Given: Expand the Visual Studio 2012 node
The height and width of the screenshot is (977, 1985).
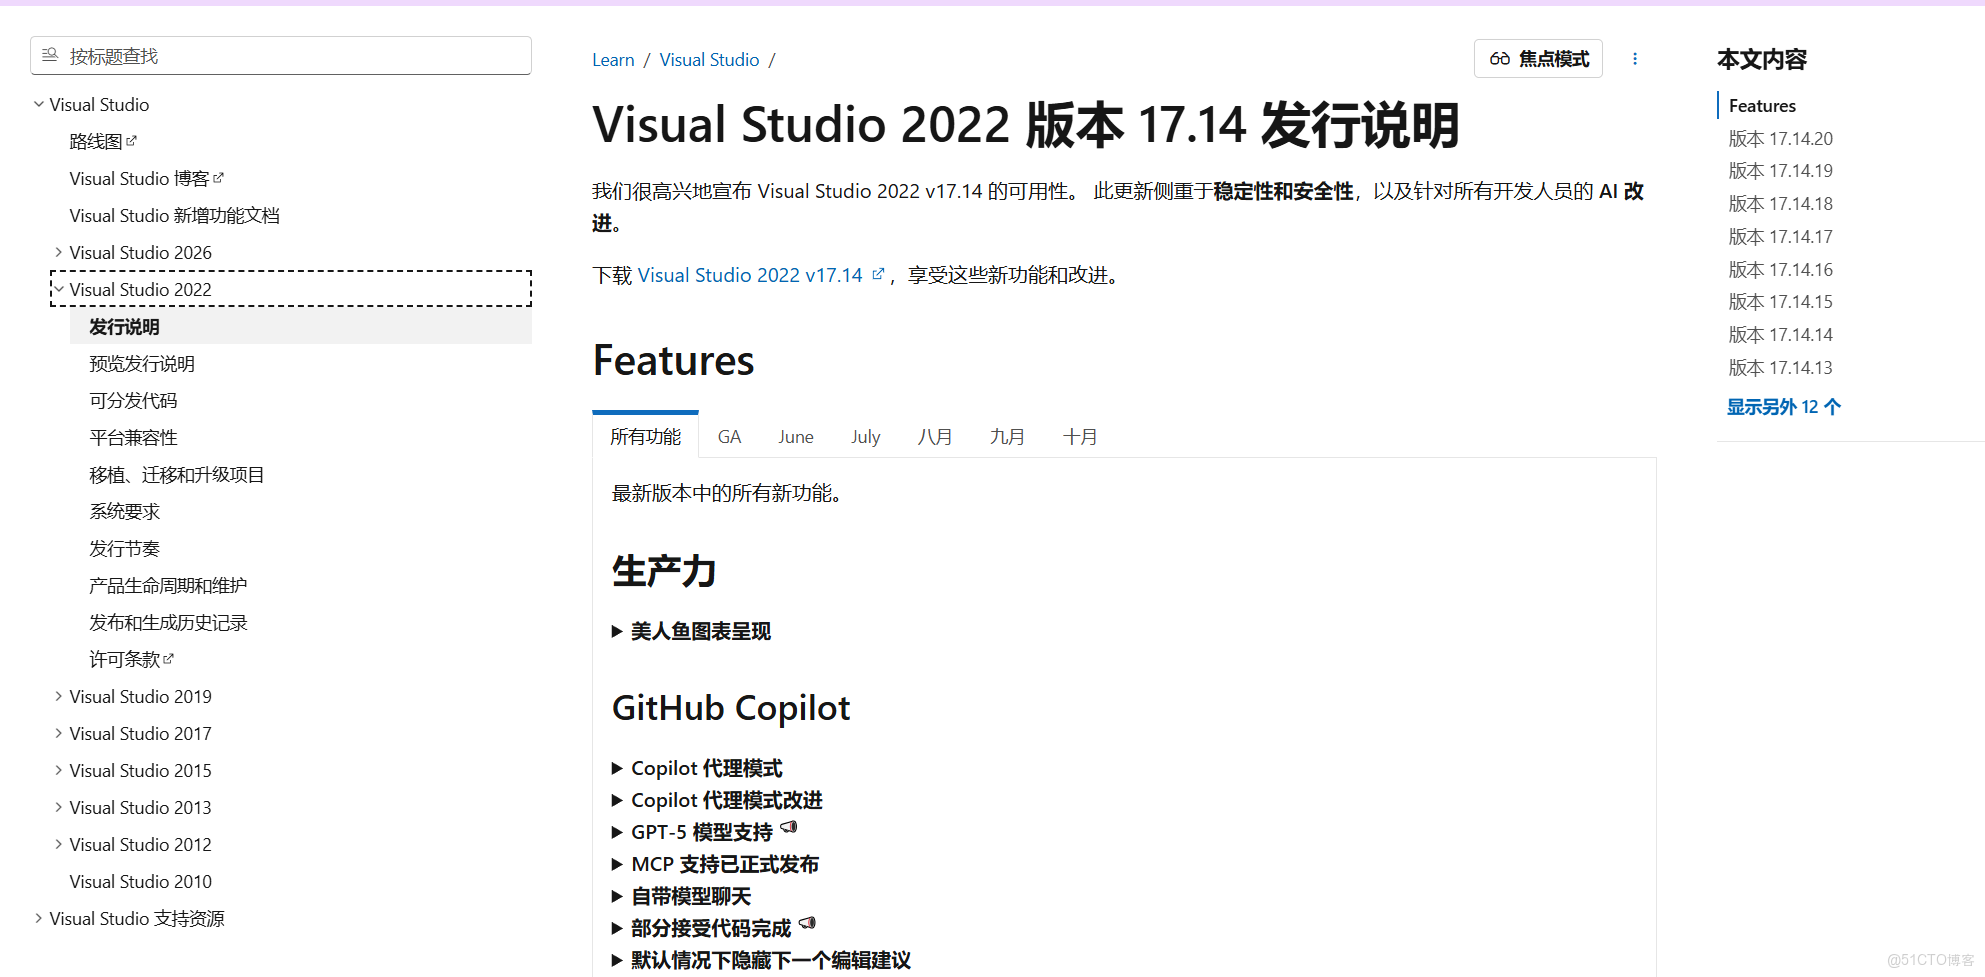Looking at the screenshot, I should (59, 844).
